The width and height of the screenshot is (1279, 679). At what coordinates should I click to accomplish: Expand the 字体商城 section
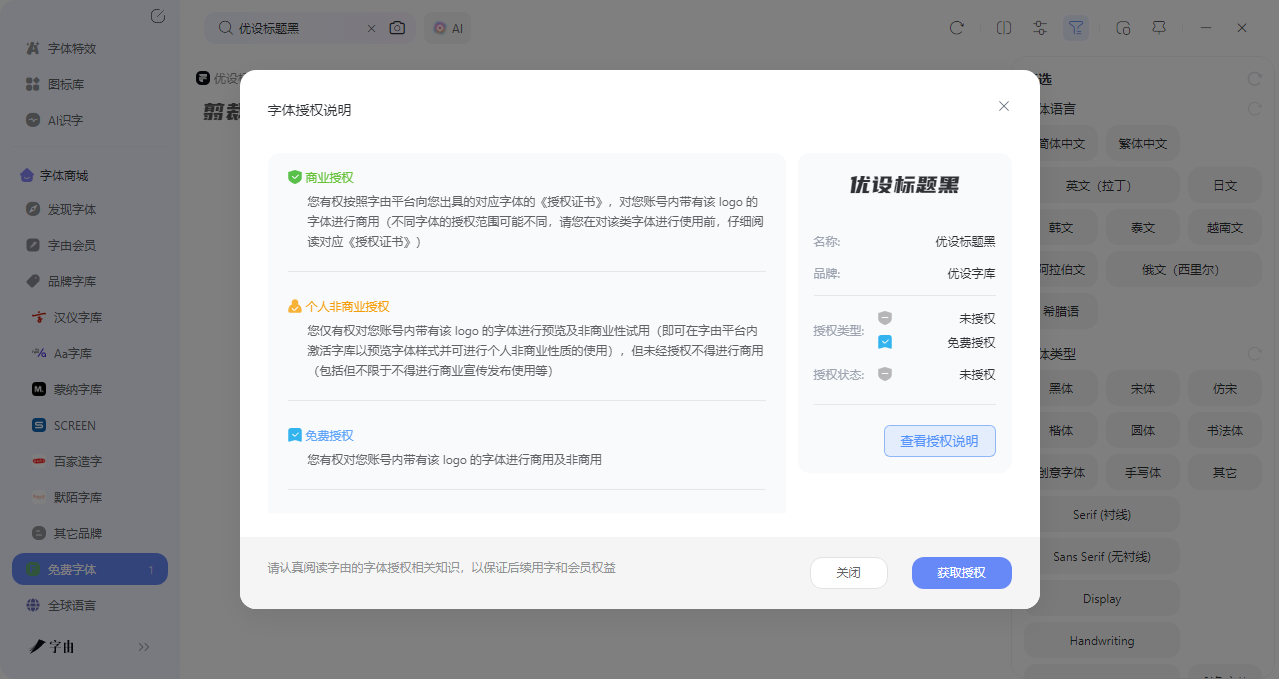click(64, 175)
